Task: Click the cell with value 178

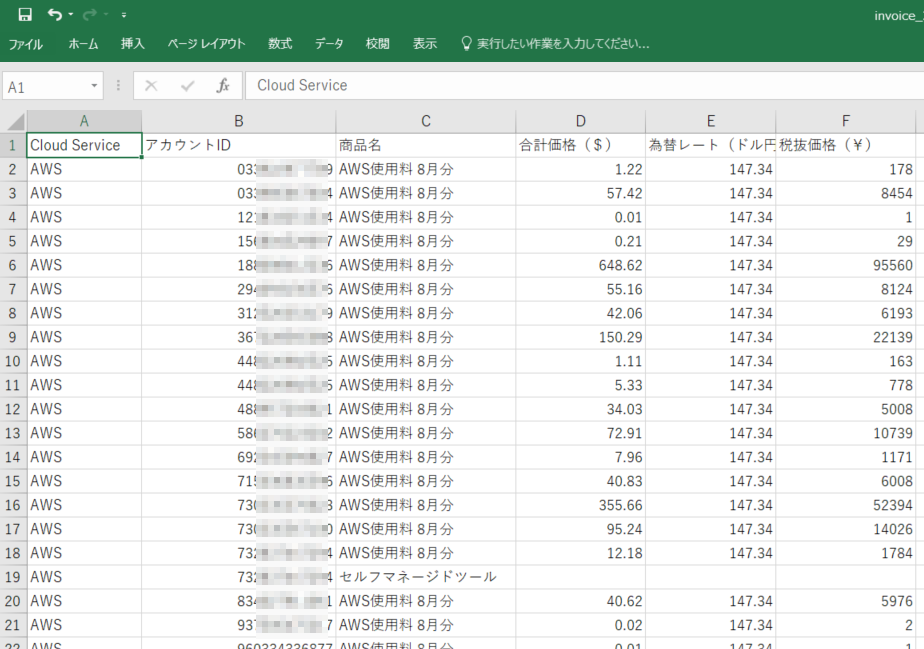Action: point(846,169)
